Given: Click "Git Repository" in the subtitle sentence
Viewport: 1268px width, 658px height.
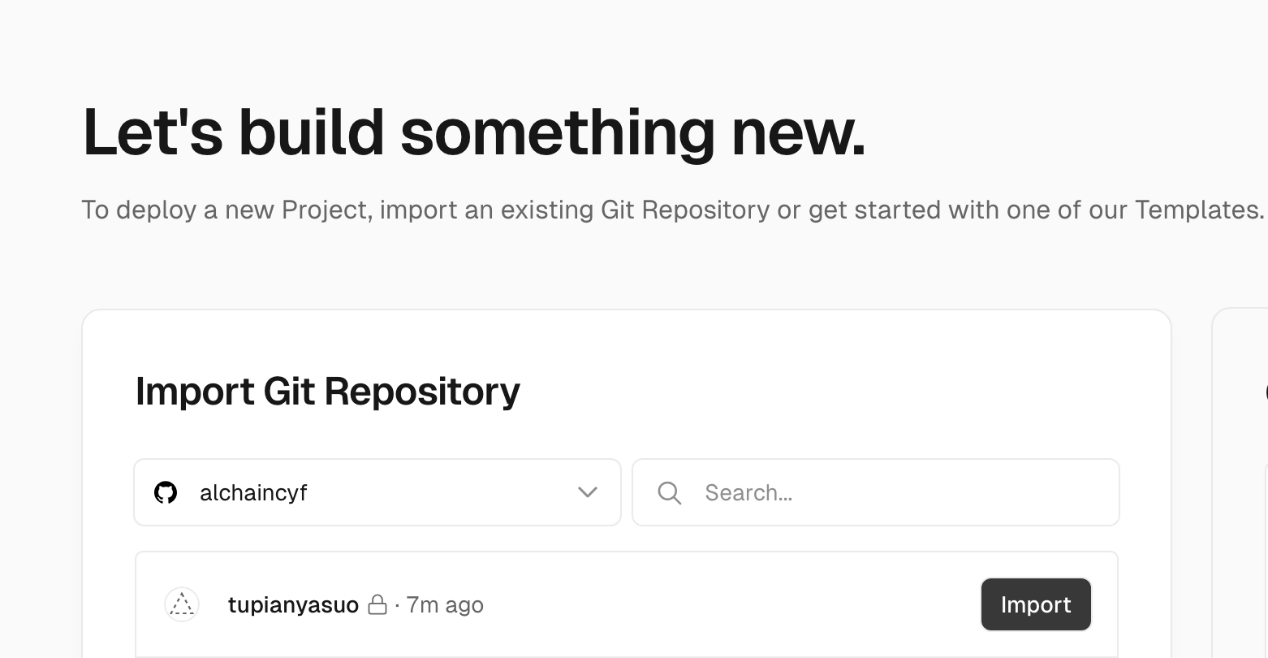Looking at the screenshot, I should 685,210.
